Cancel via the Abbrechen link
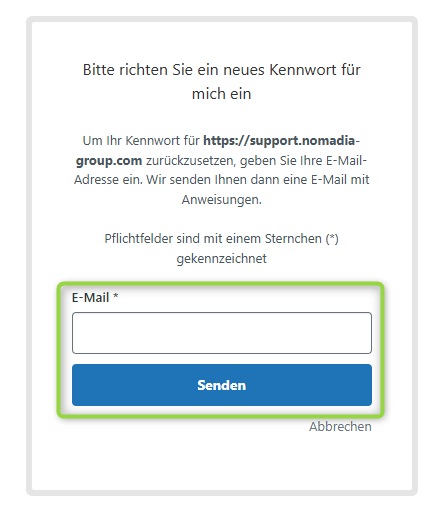Viewport: 439px width, 524px height. coord(340,426)
